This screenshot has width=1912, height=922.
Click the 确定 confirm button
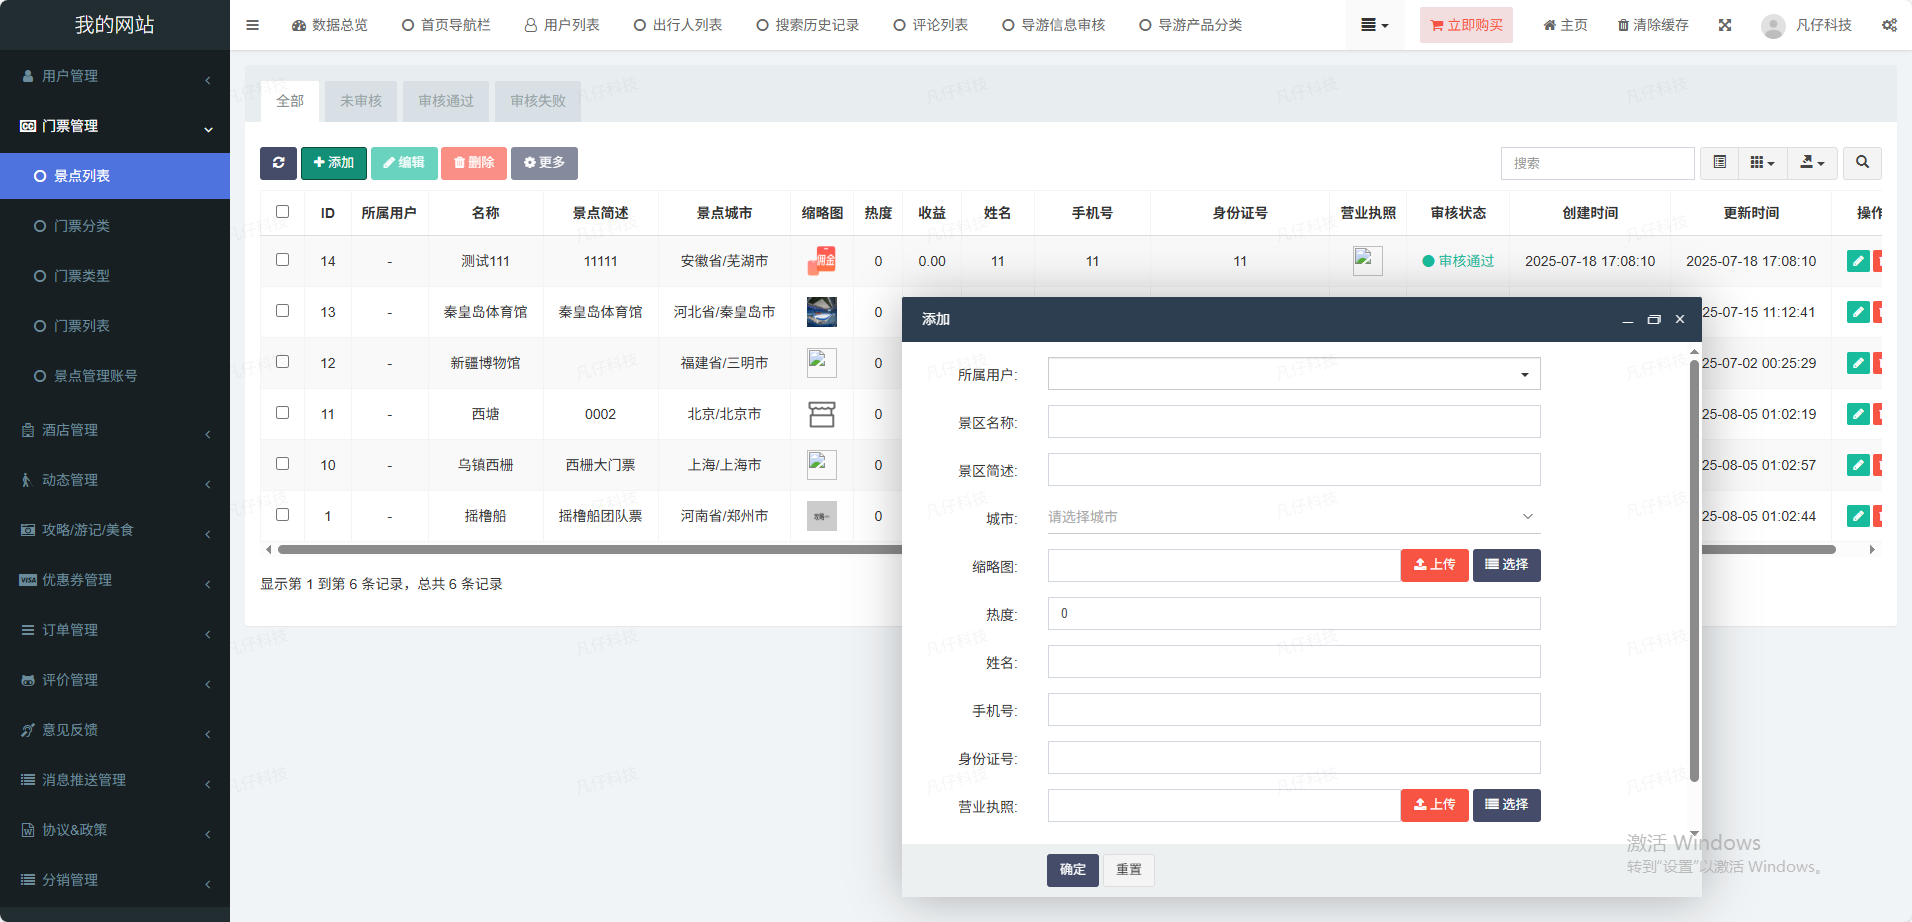click(1072, 870)
